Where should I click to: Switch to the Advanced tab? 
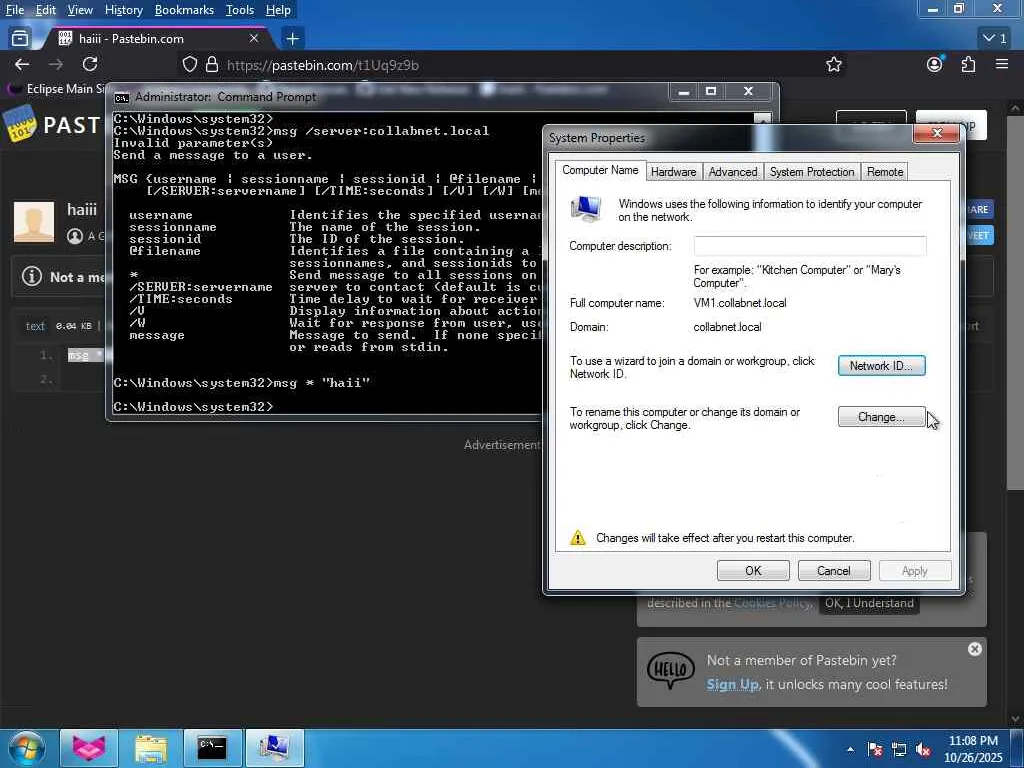click(733, 172)
